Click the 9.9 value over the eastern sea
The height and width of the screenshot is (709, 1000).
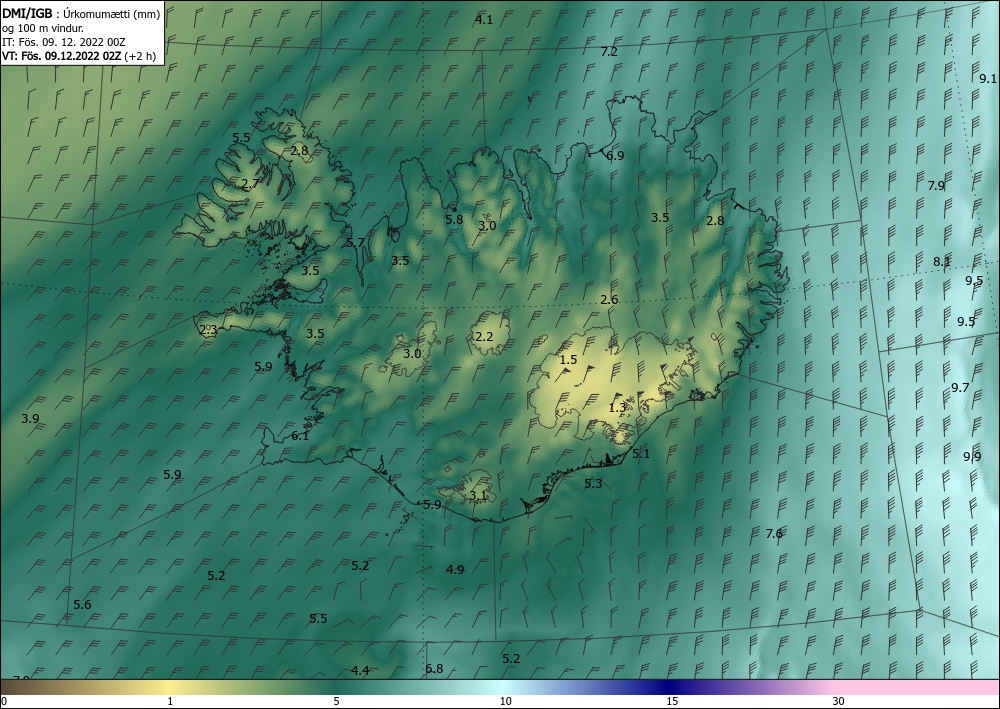[x=972, y=456]
